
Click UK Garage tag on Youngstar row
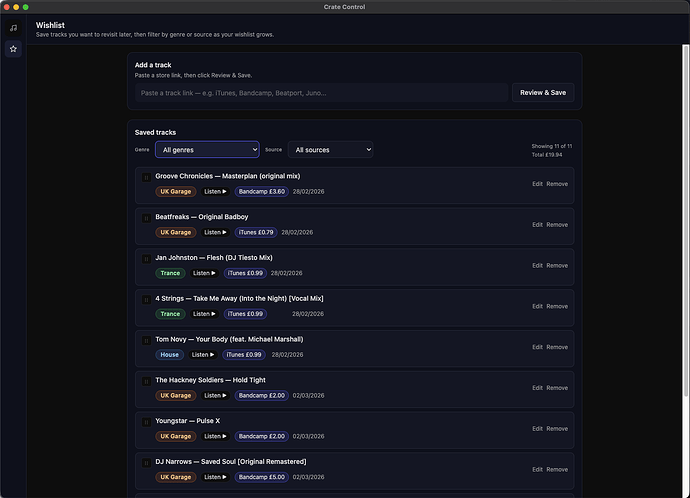[176, 436]
